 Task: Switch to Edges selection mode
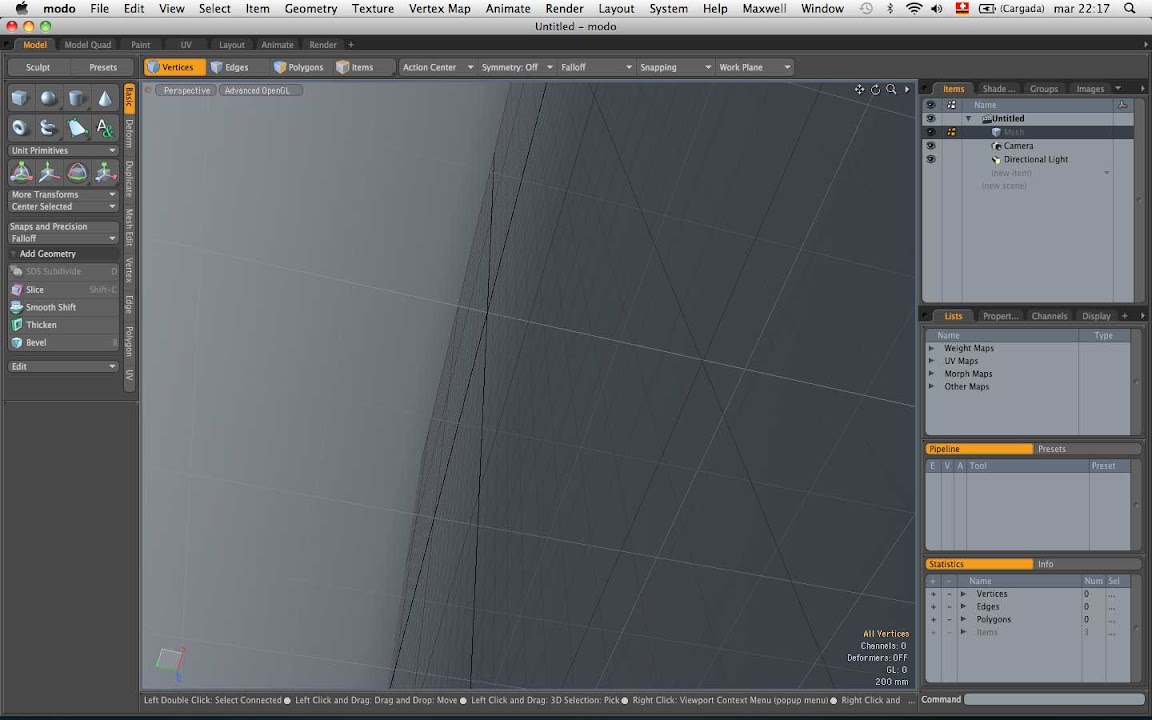coord(237,67)
